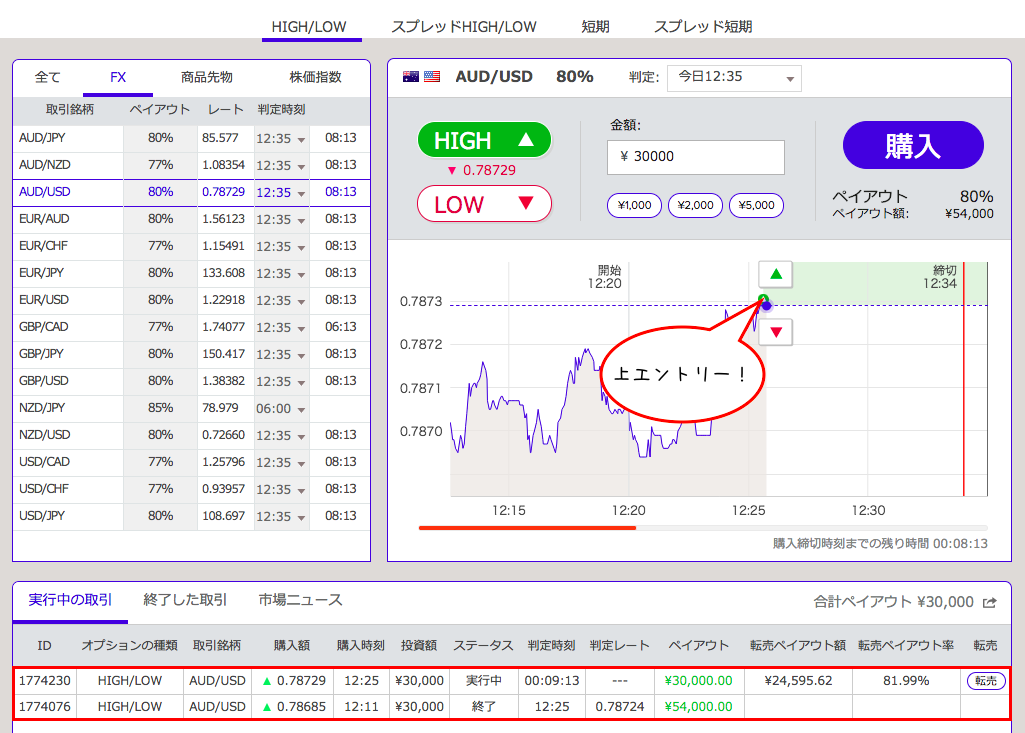Click the Australia flag icon near AUD/USD
The image size is (1025, 733).
[411, 77]
